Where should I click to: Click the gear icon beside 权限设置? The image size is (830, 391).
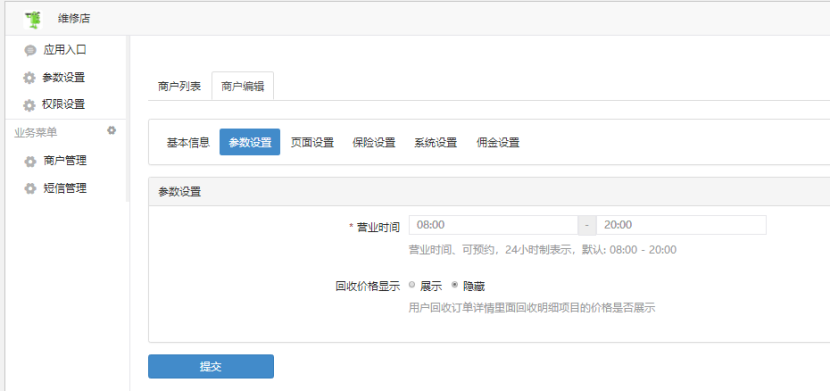click(x=30, y=105)
